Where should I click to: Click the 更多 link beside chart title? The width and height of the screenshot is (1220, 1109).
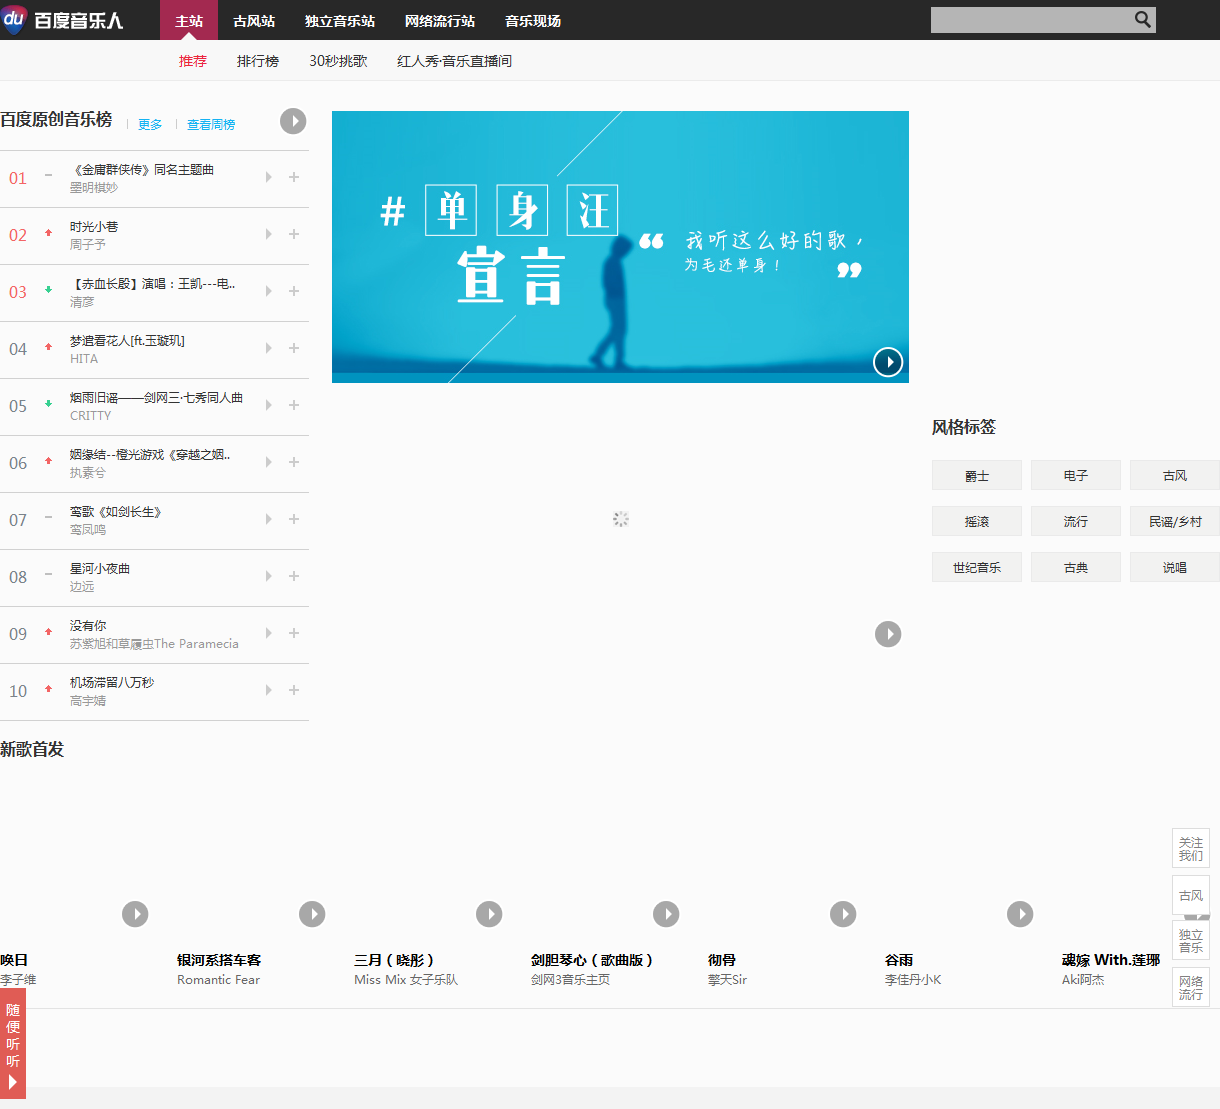[150, 125]
